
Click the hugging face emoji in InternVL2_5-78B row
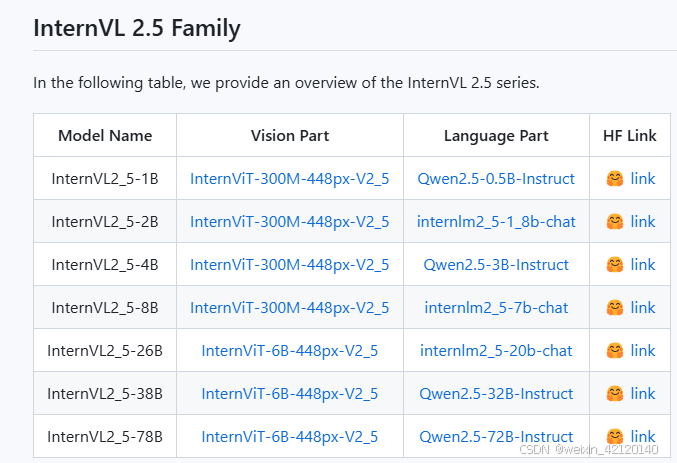615,437
